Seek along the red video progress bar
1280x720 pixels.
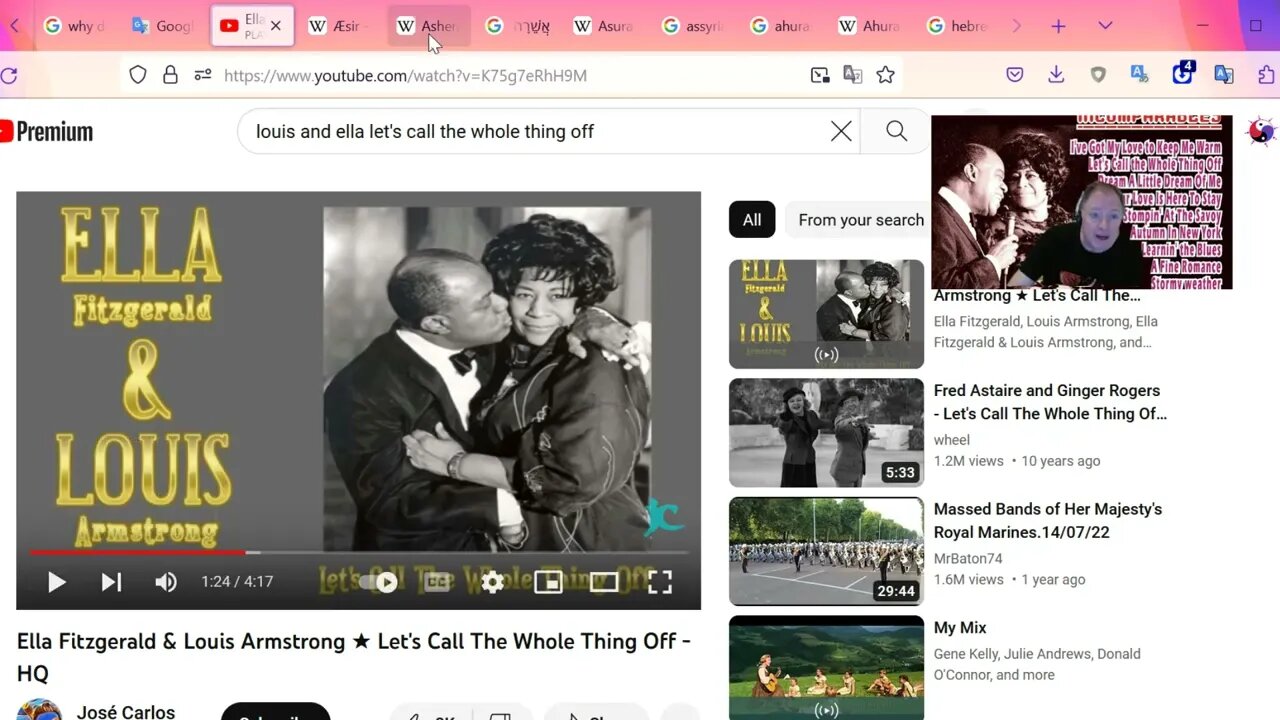(358, 552)
